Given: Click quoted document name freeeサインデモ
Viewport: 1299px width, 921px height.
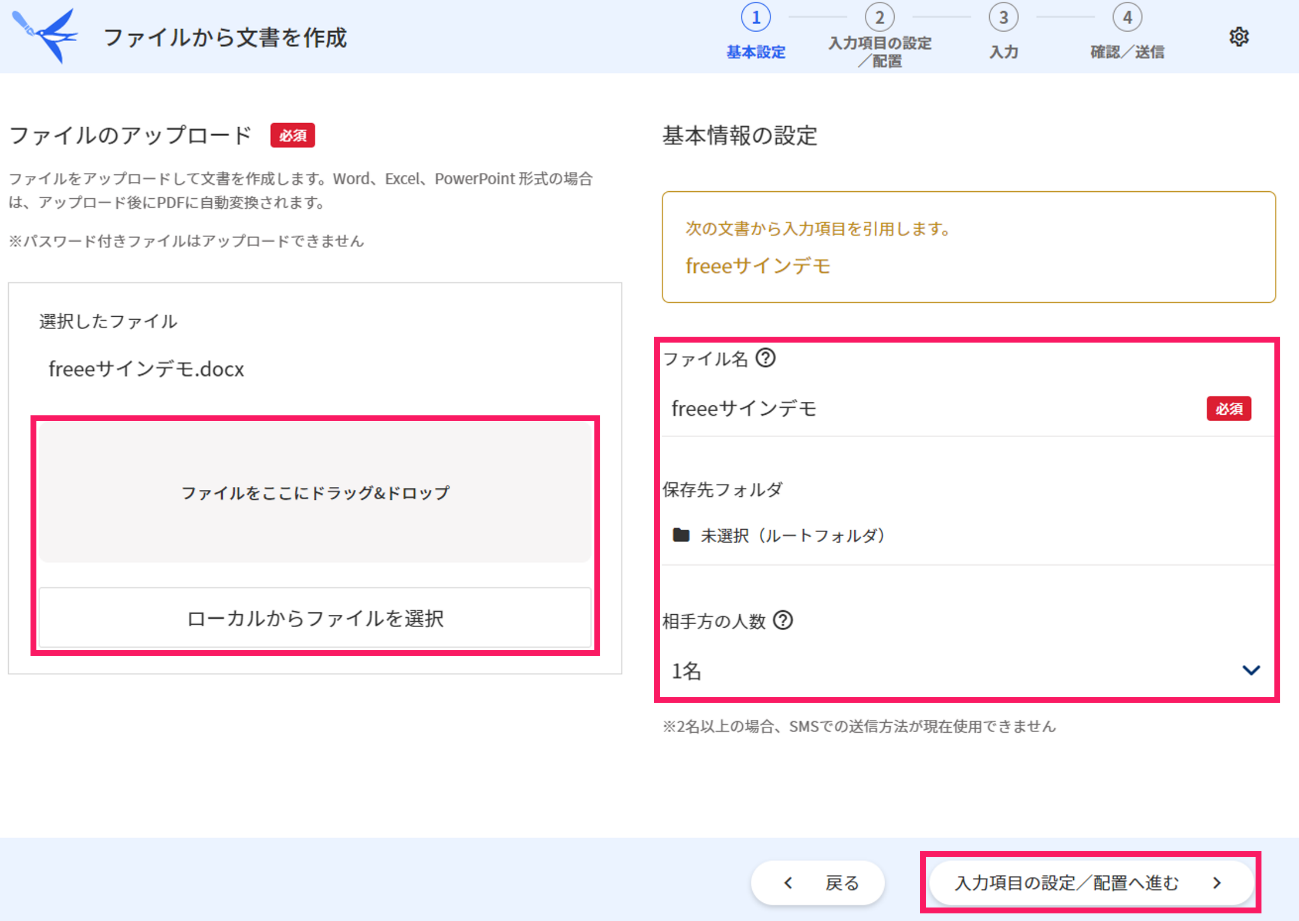Looking at the screenshot, I should click(758, 266).
